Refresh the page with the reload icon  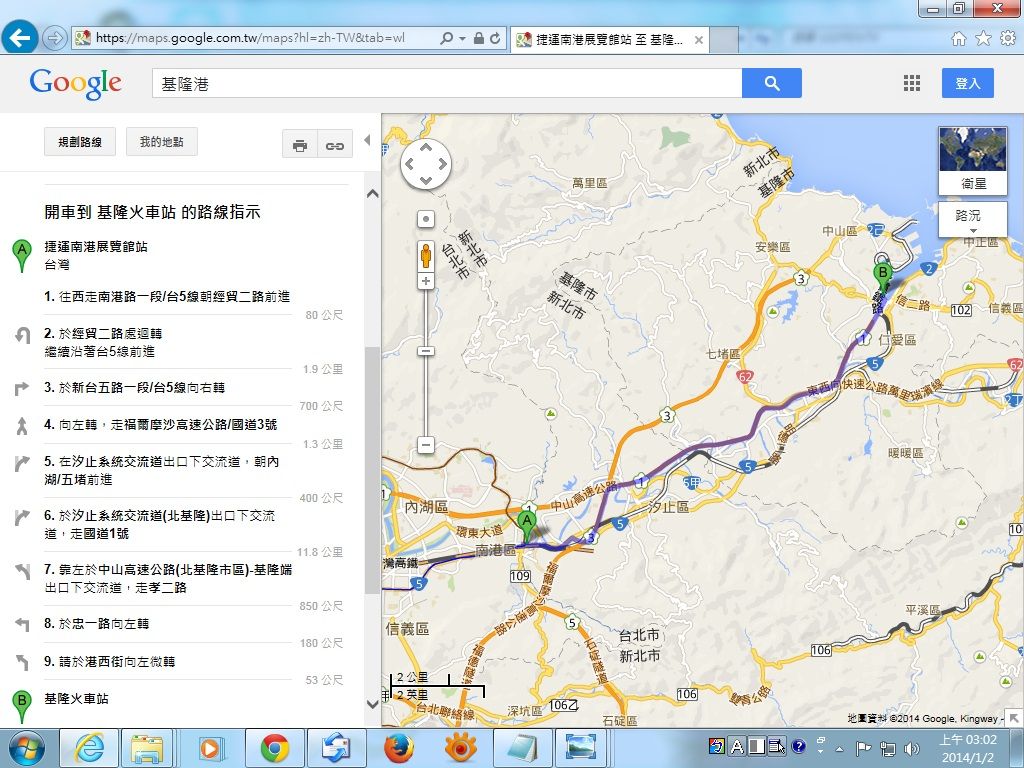(495, 39)
